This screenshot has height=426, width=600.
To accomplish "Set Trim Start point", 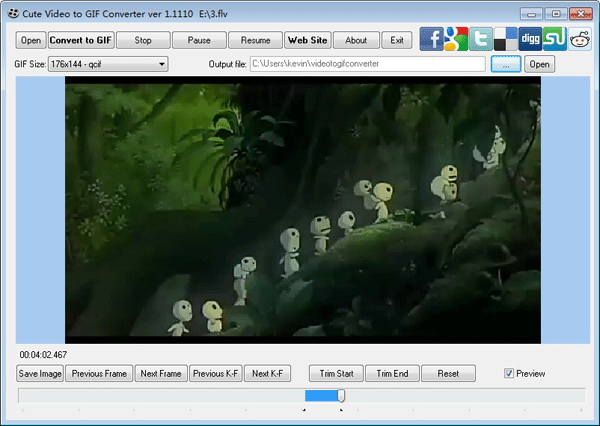I will click(336, 374).
